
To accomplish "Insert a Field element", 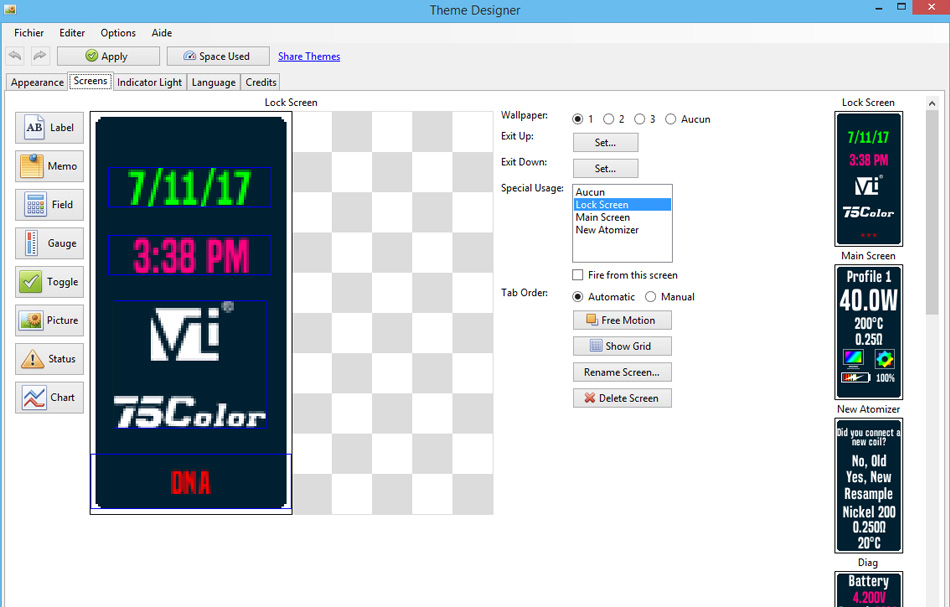I will tap(50, 205).
